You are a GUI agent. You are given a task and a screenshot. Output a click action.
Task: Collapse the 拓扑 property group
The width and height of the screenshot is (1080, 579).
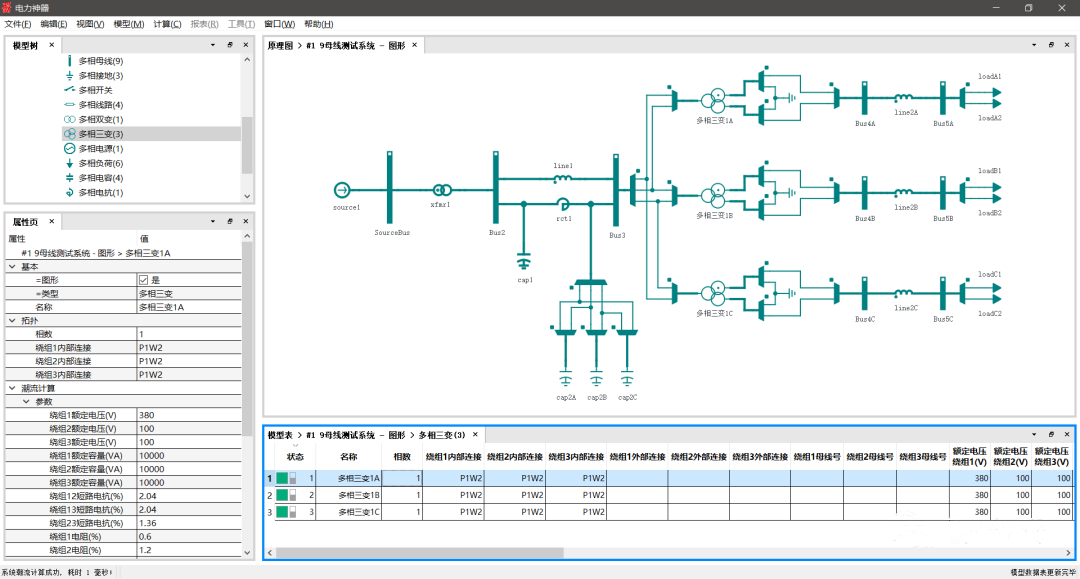(x=12, y=321)
